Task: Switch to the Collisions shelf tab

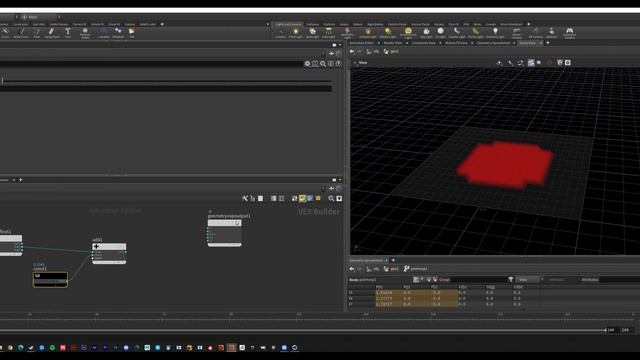Action: [312, 24]
